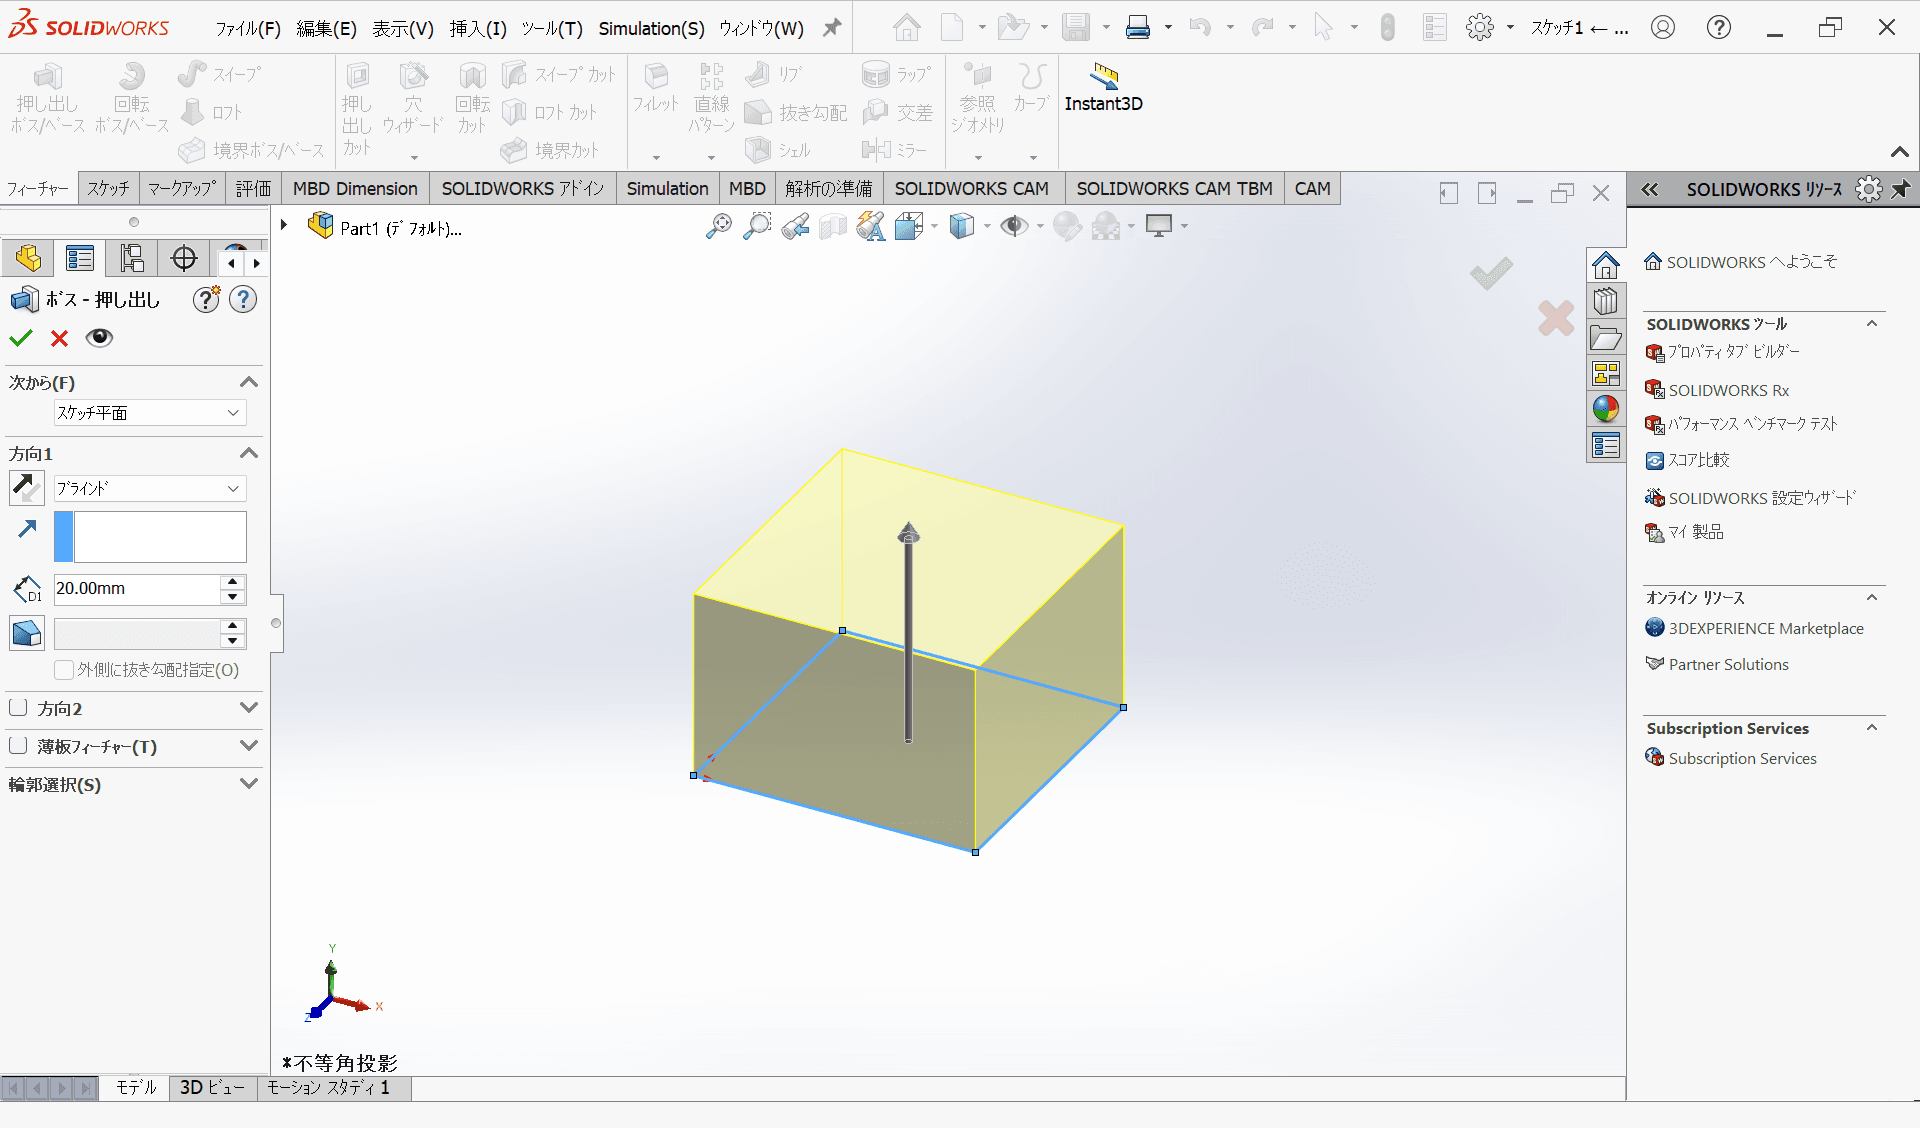
Task: Check the 薄板フィーチャー(T) checkbox
Action: 18,746
